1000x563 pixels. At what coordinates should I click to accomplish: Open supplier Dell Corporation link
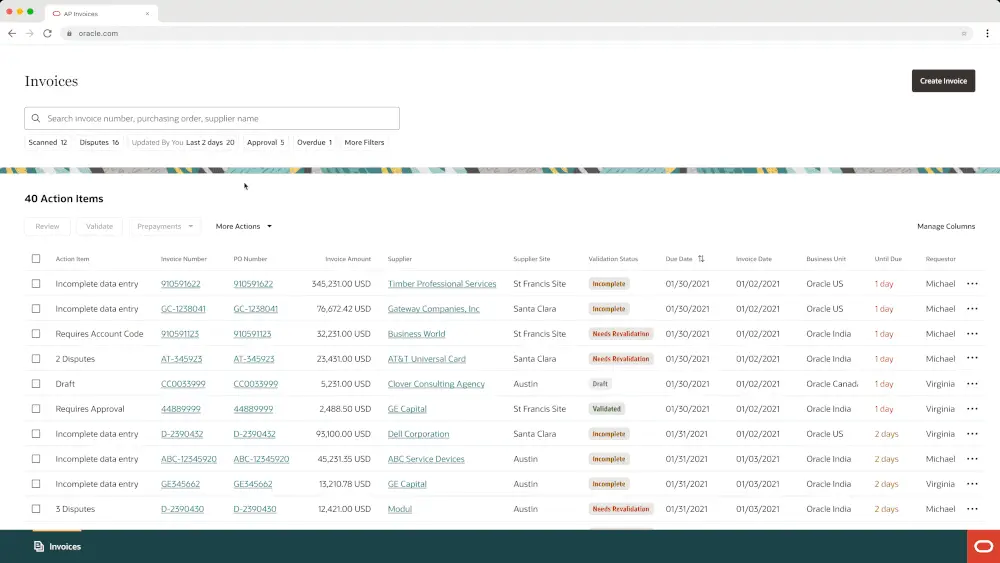418,434
